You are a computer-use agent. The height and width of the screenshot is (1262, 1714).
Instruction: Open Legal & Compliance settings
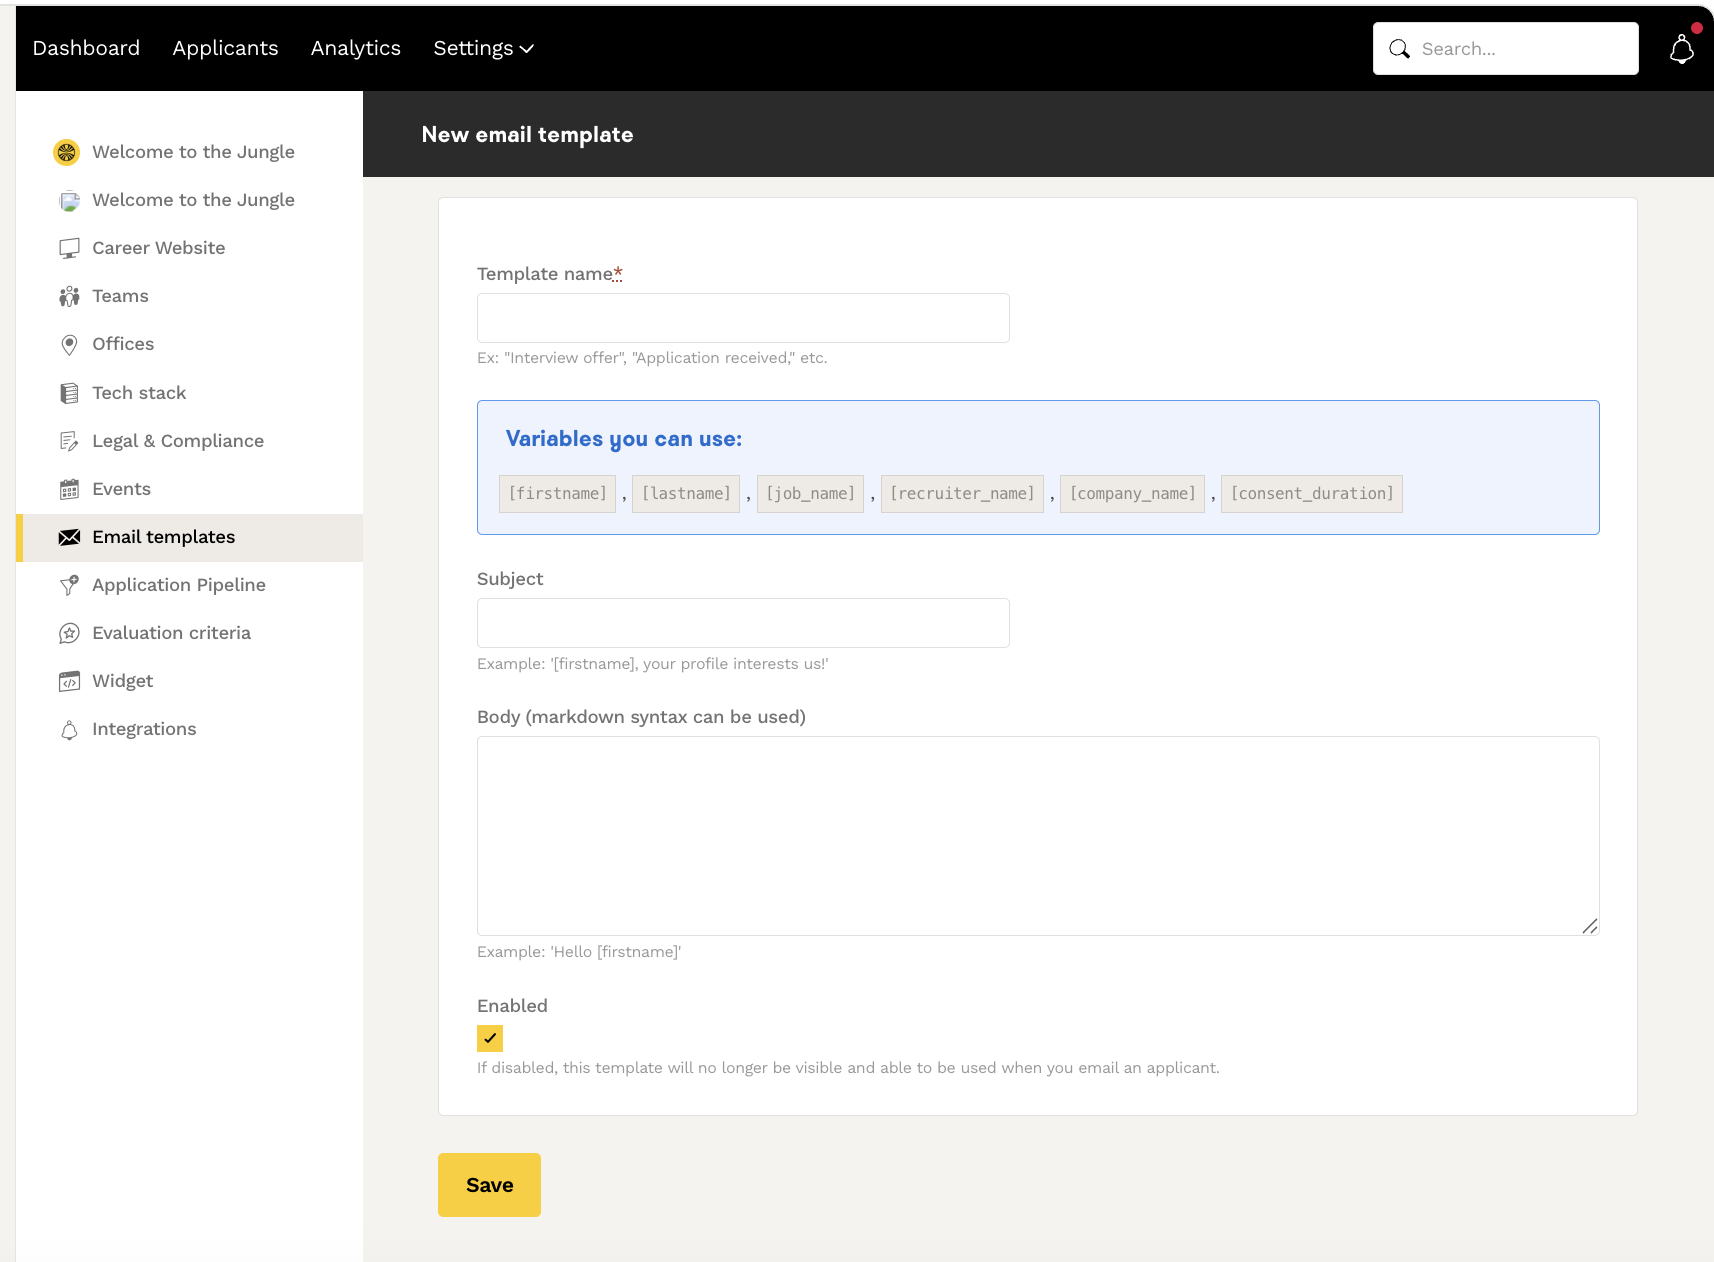[177, 441]
